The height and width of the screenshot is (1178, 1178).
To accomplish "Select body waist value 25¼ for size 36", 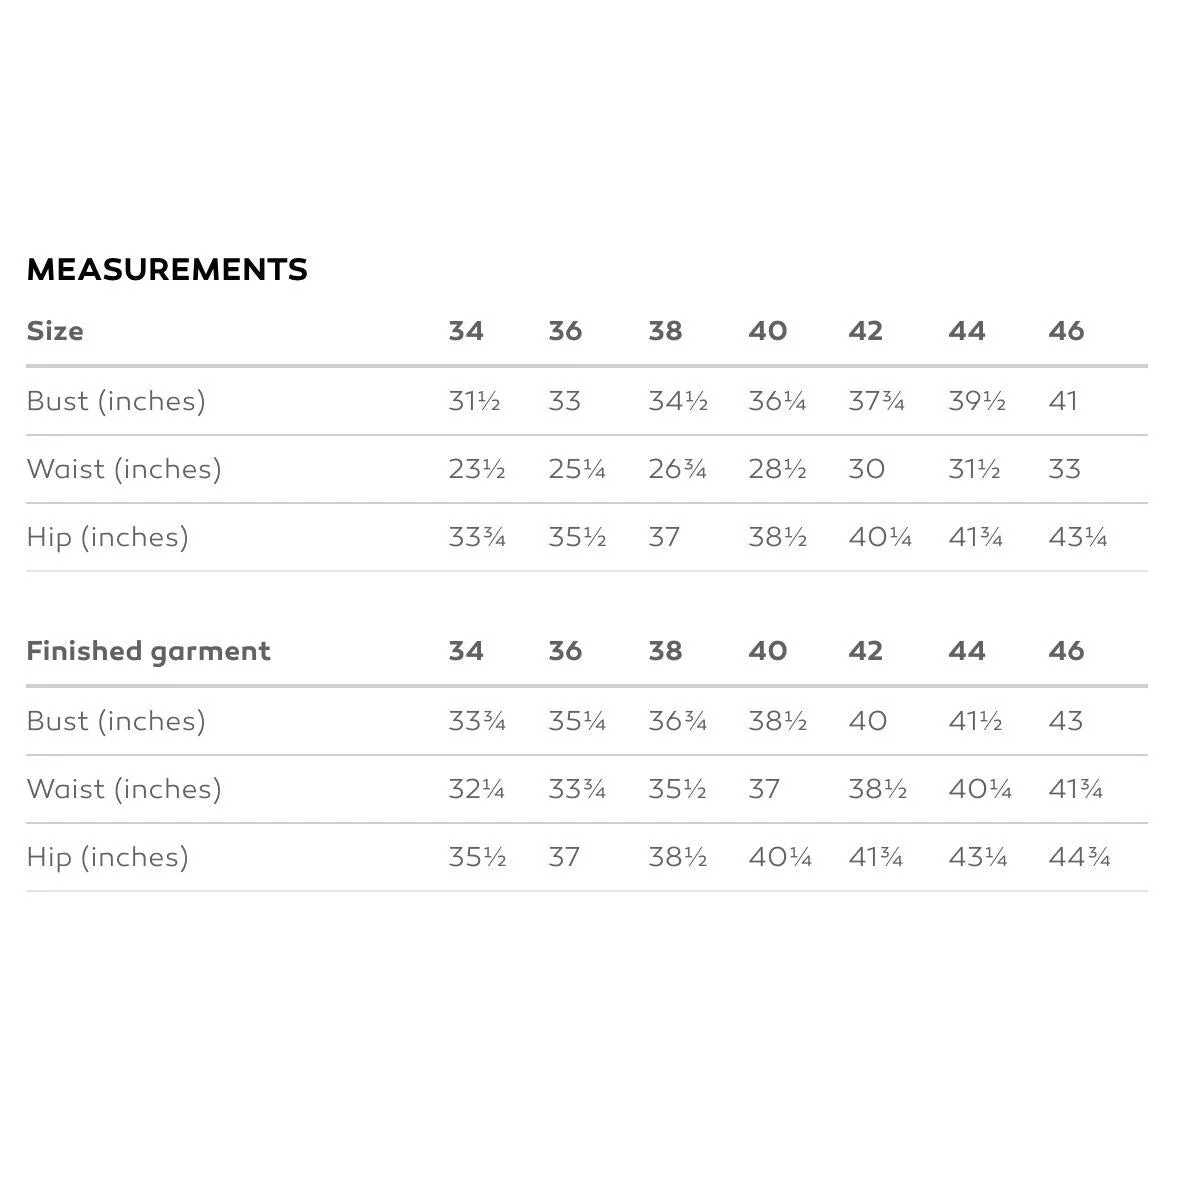I will (x=577, y=469).
